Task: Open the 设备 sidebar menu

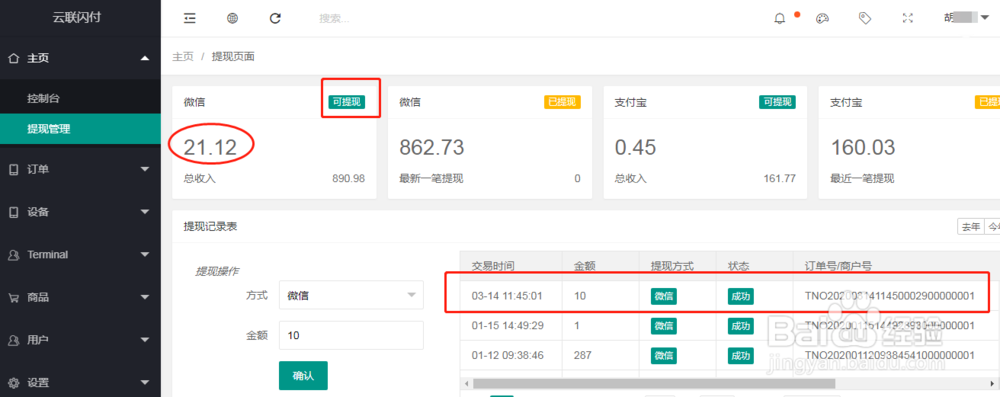Action: click(80, 212)
